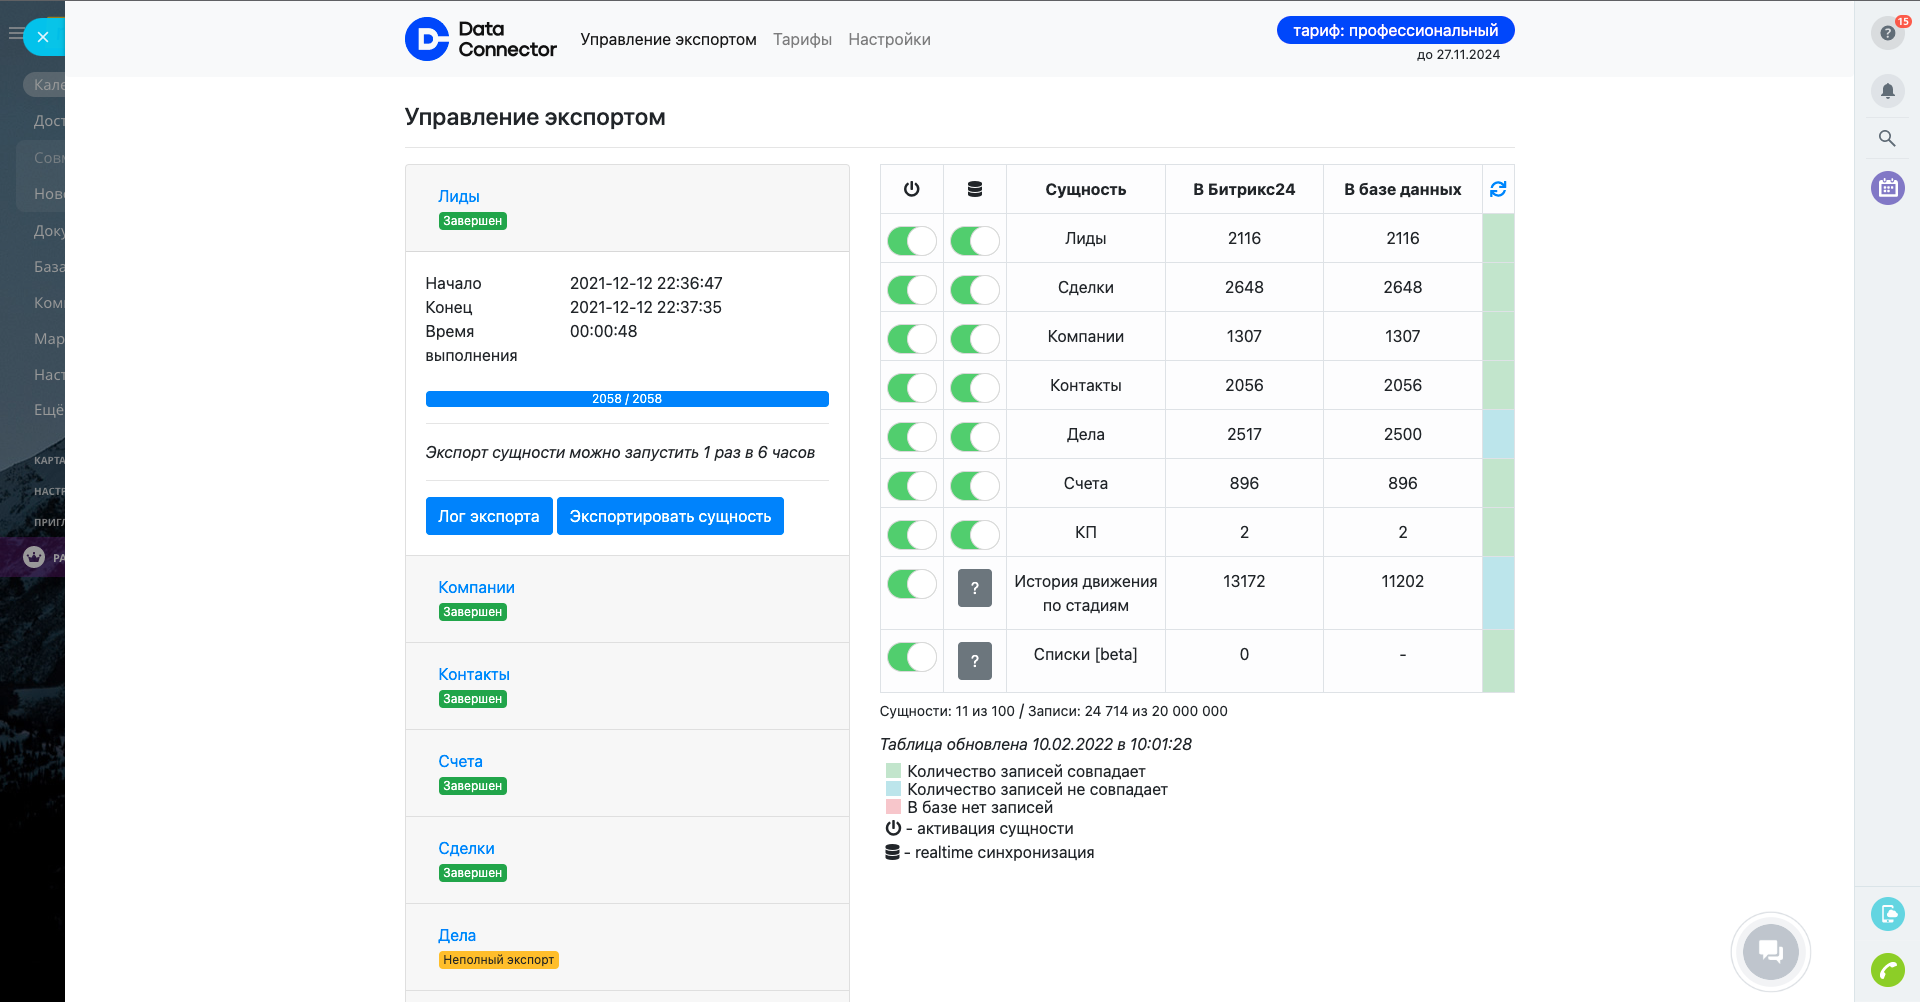The width and height of the screenshot is (1920, 1002).
Task: Toggle activation switch for Списки [beta]
Action: point(911,657)
